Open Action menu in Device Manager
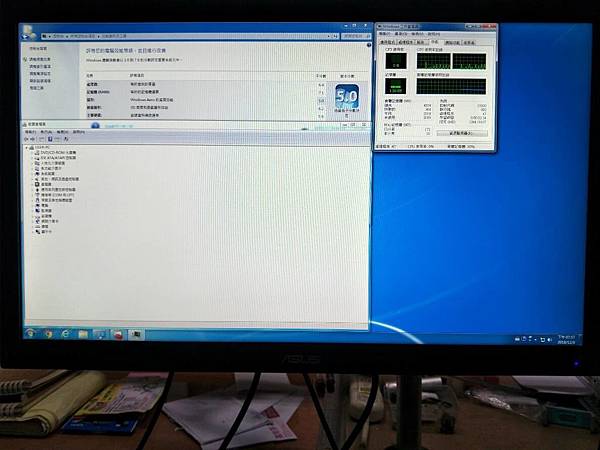 coord(46,132)
